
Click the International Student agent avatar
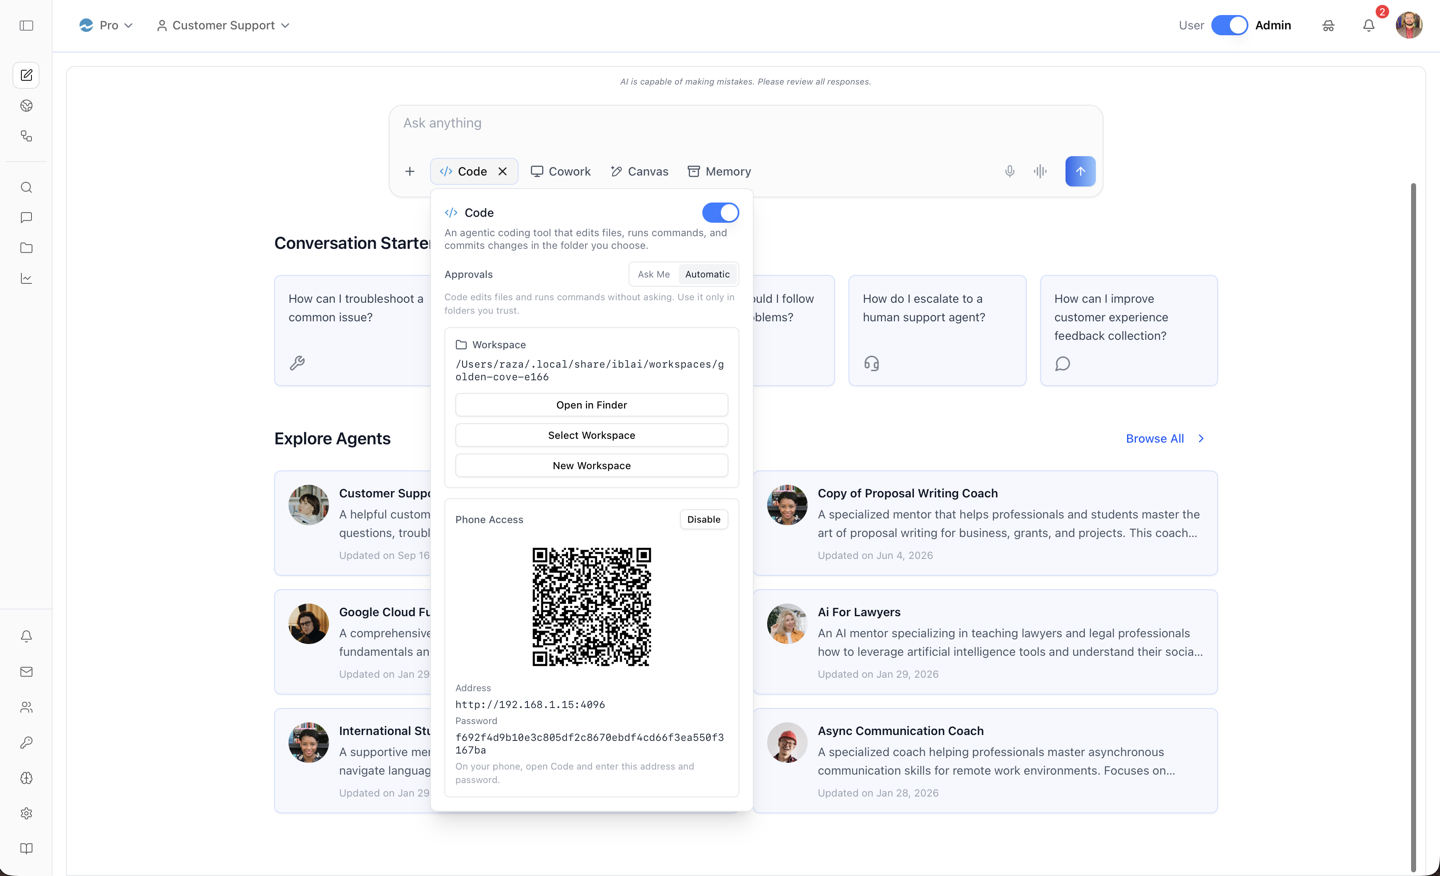(308, 742)
